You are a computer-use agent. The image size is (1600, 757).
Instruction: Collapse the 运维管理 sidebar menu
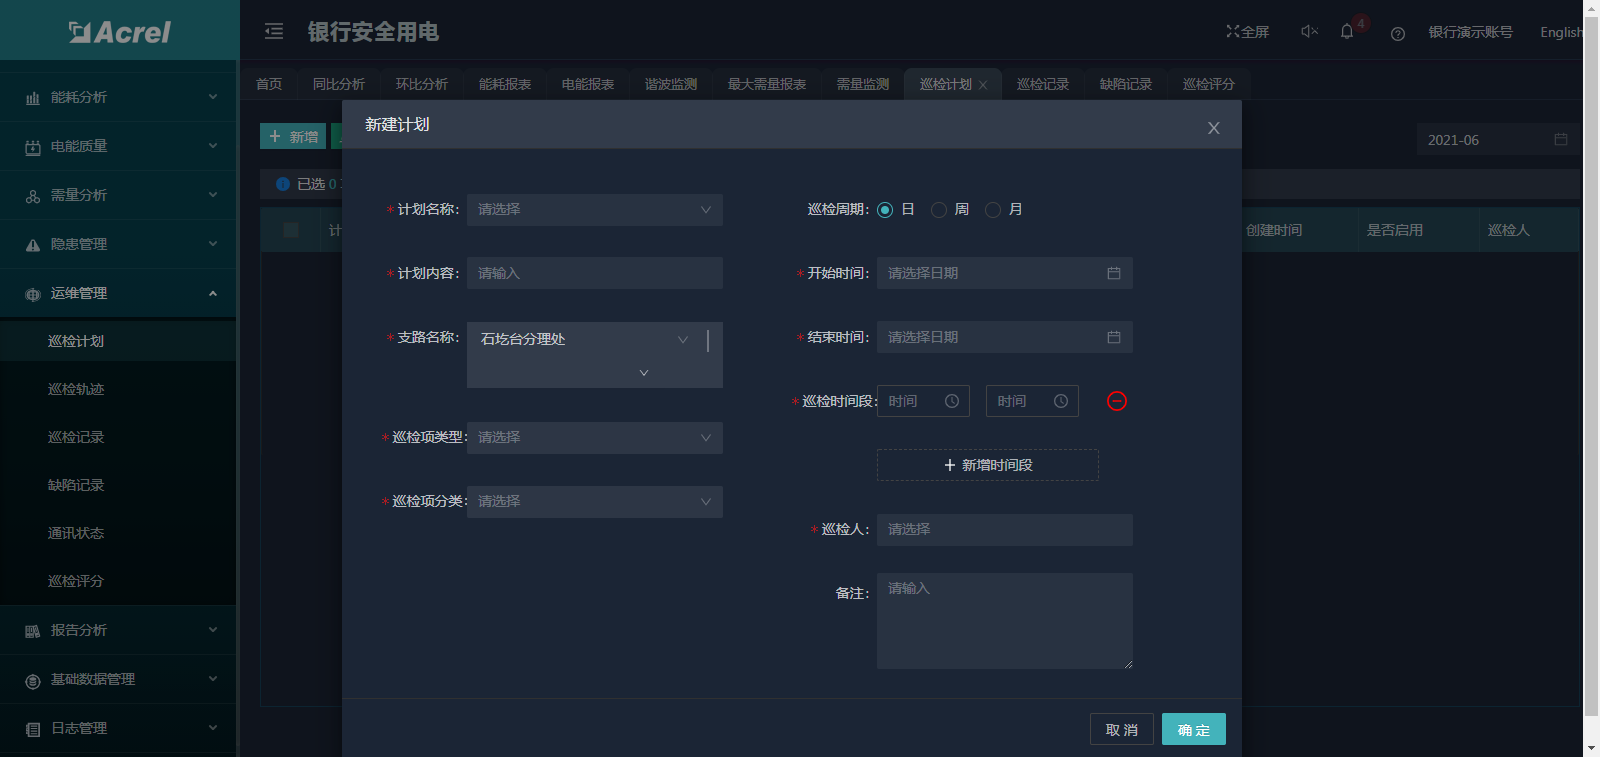tap(118, 293)
